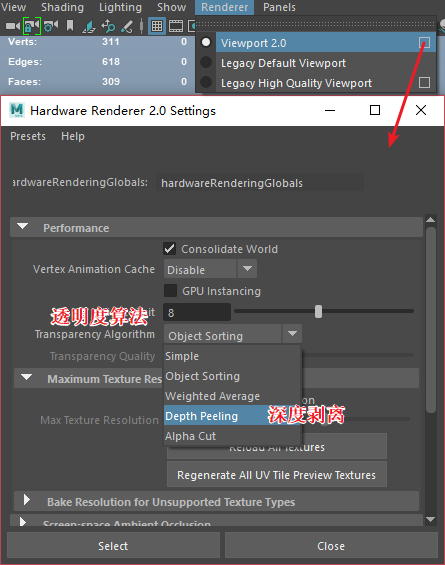Expand Screen-space Ambient Occlusion section

point(23,521)
